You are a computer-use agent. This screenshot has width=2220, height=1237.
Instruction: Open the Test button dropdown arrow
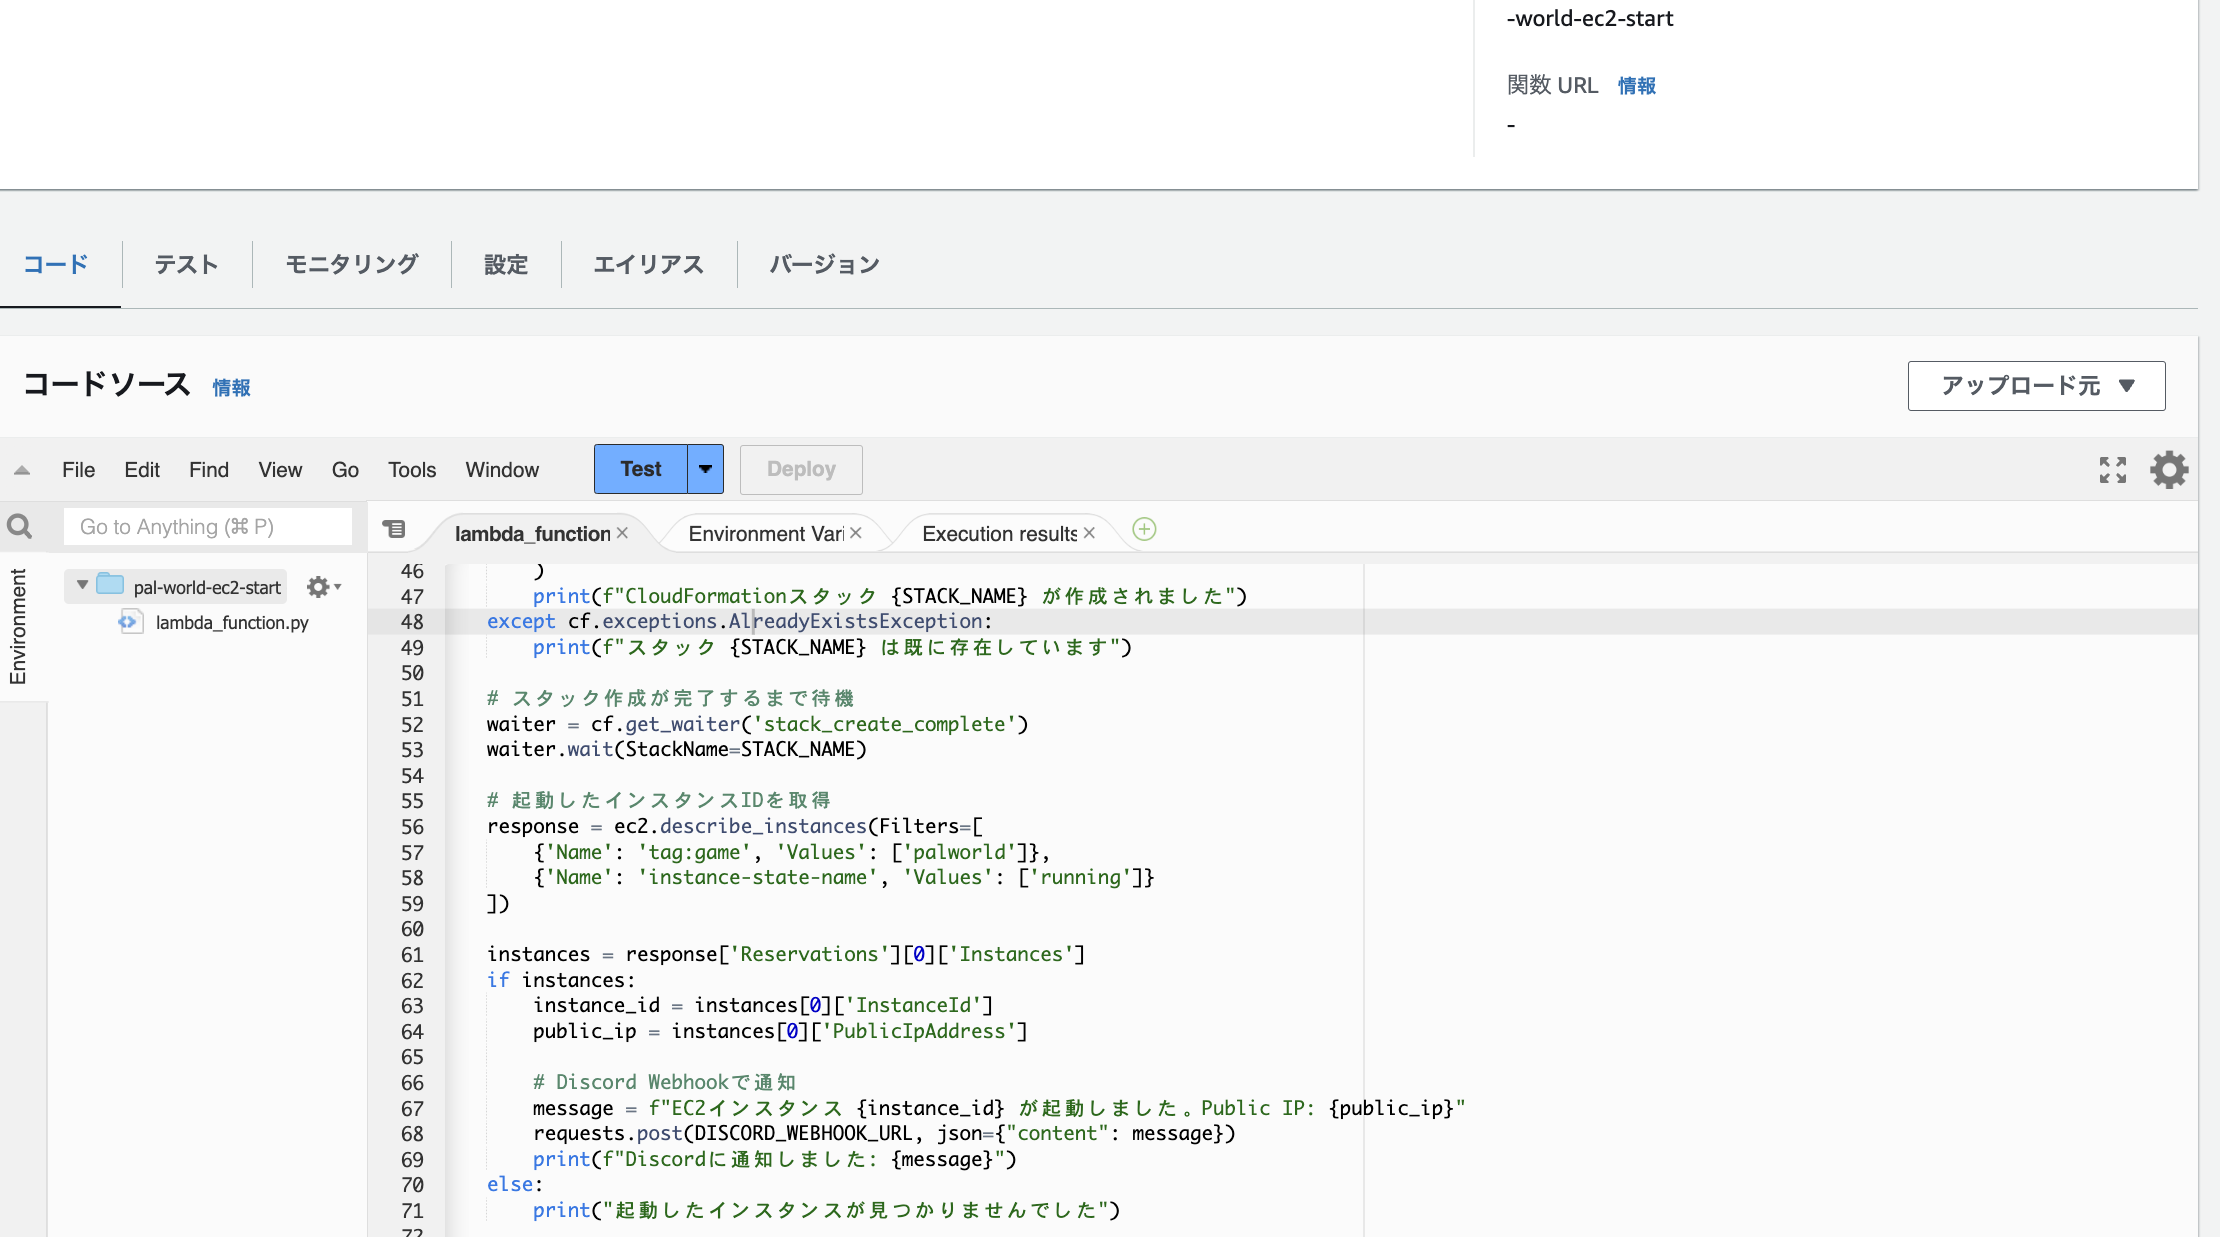(705, 469)
